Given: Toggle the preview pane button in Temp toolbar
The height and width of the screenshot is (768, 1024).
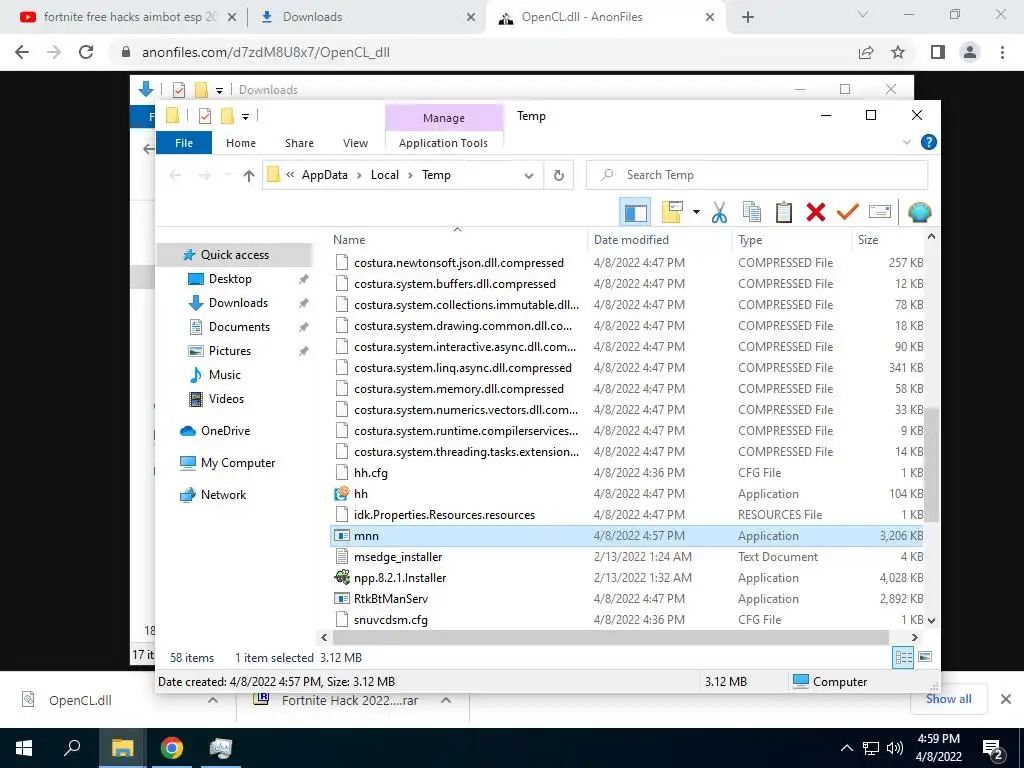Looking at the screenshot, I should [x=635, y=212].
